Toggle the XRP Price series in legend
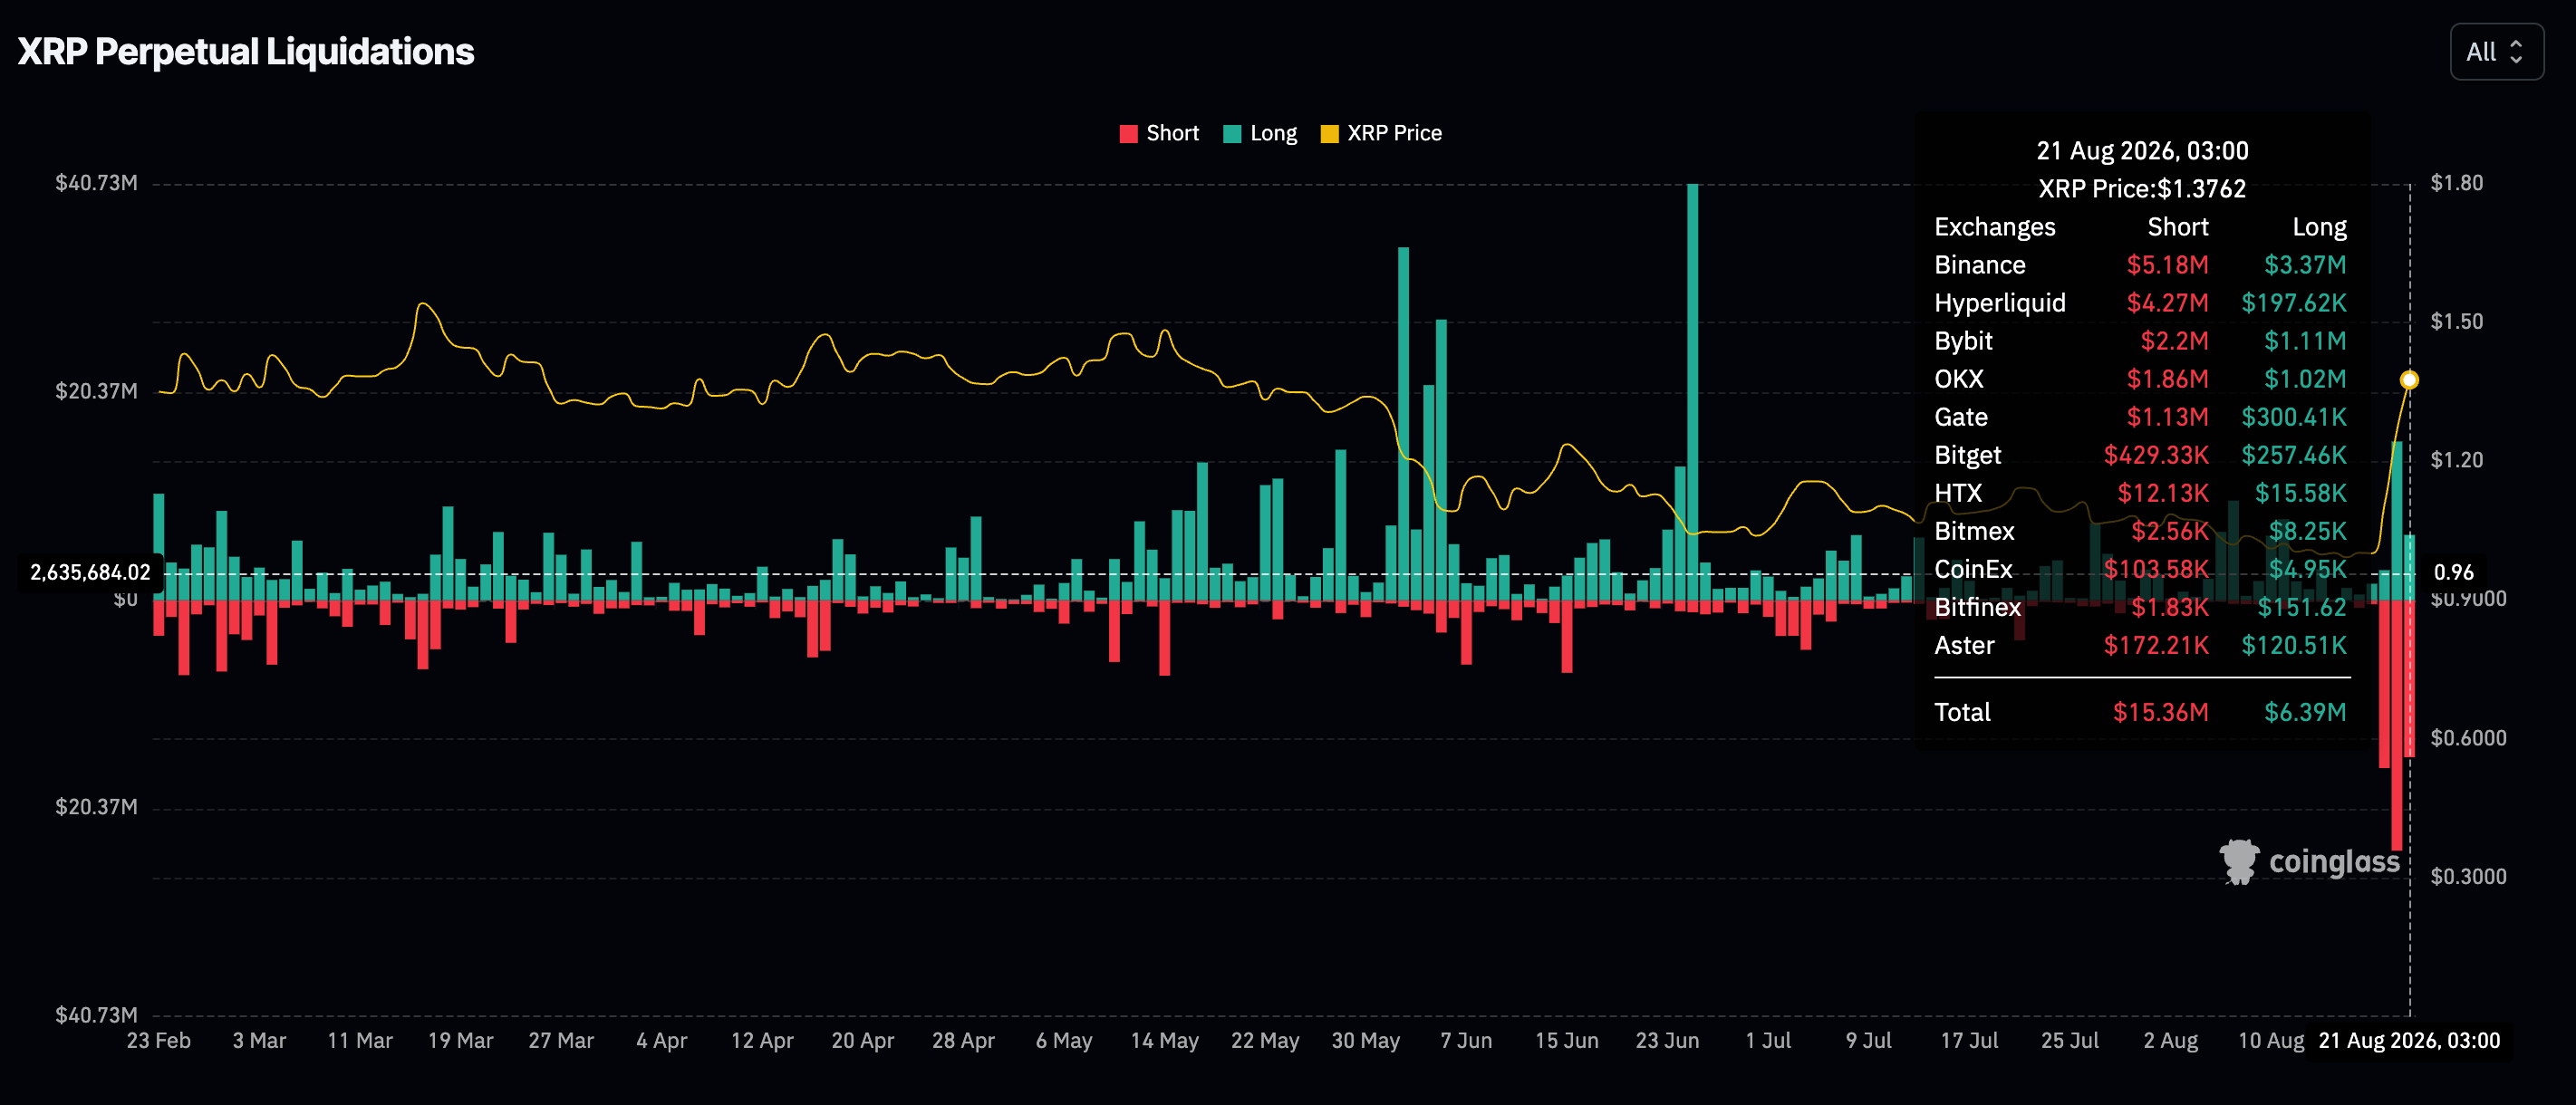The width and height of the screenshot is (2576, 1105). (1381, 134)
